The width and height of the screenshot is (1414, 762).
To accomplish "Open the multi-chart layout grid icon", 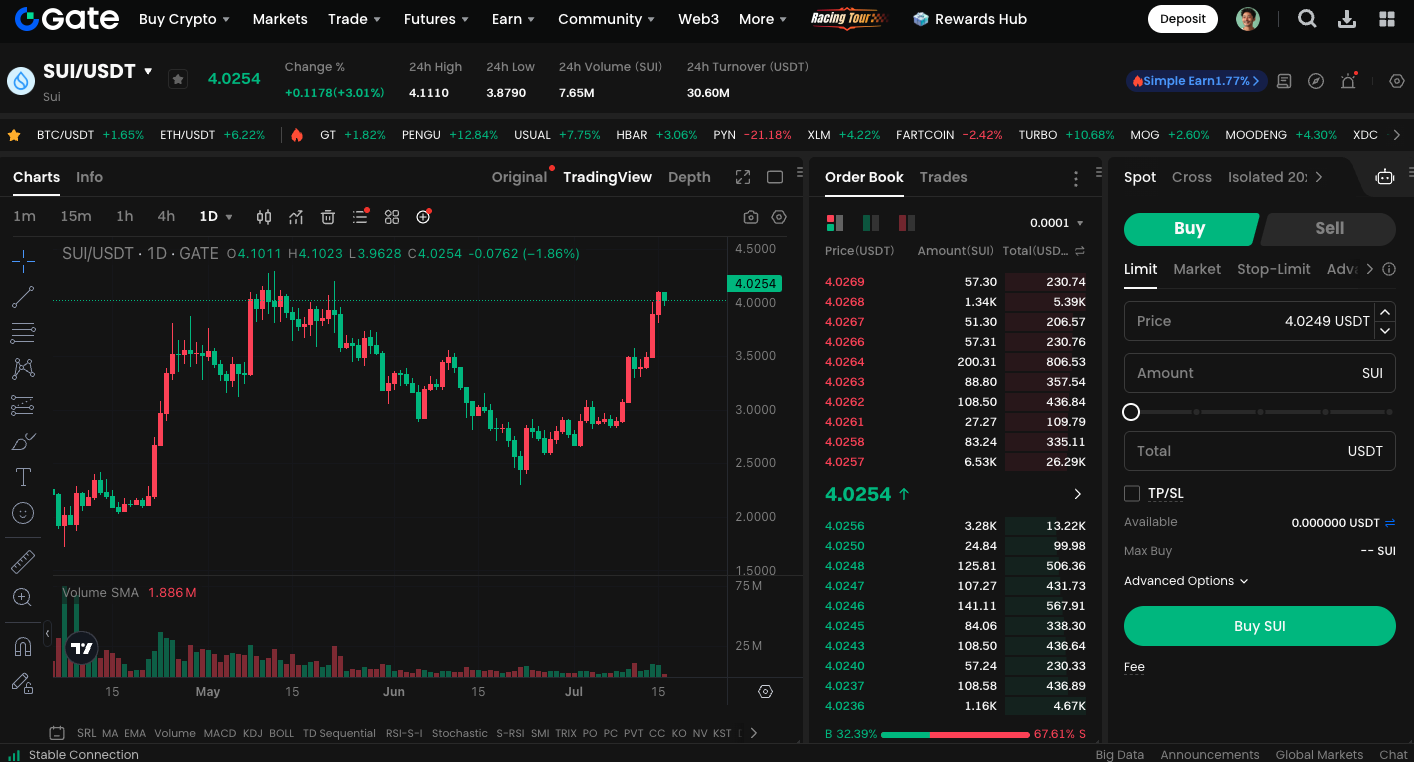I will pyautogui.click(x=392, y=217).
